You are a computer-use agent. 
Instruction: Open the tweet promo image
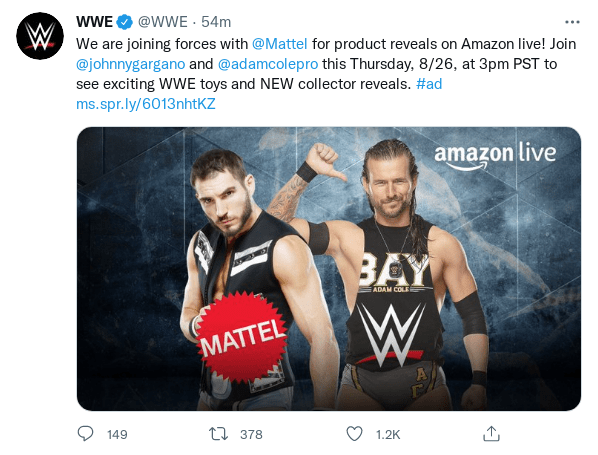[329, 269]
